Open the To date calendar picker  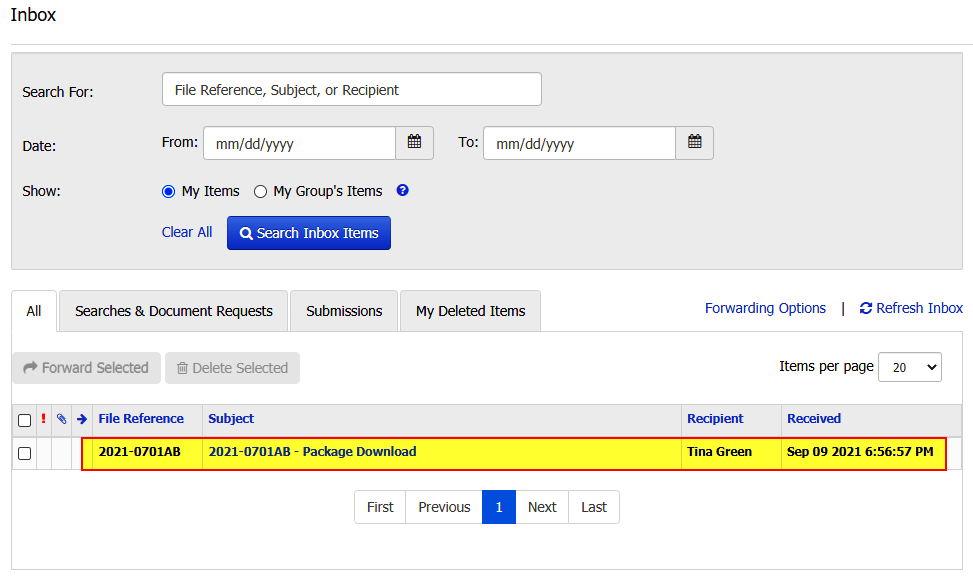(694, 143)
